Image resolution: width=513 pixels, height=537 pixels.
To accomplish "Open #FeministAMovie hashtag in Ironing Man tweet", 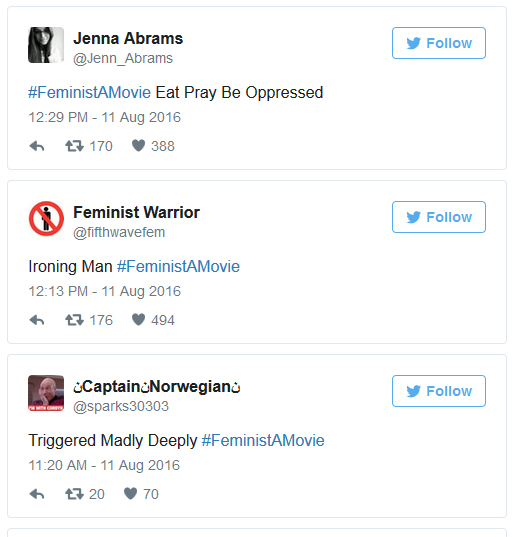I will pyautogui.click(x=178, y=266).
